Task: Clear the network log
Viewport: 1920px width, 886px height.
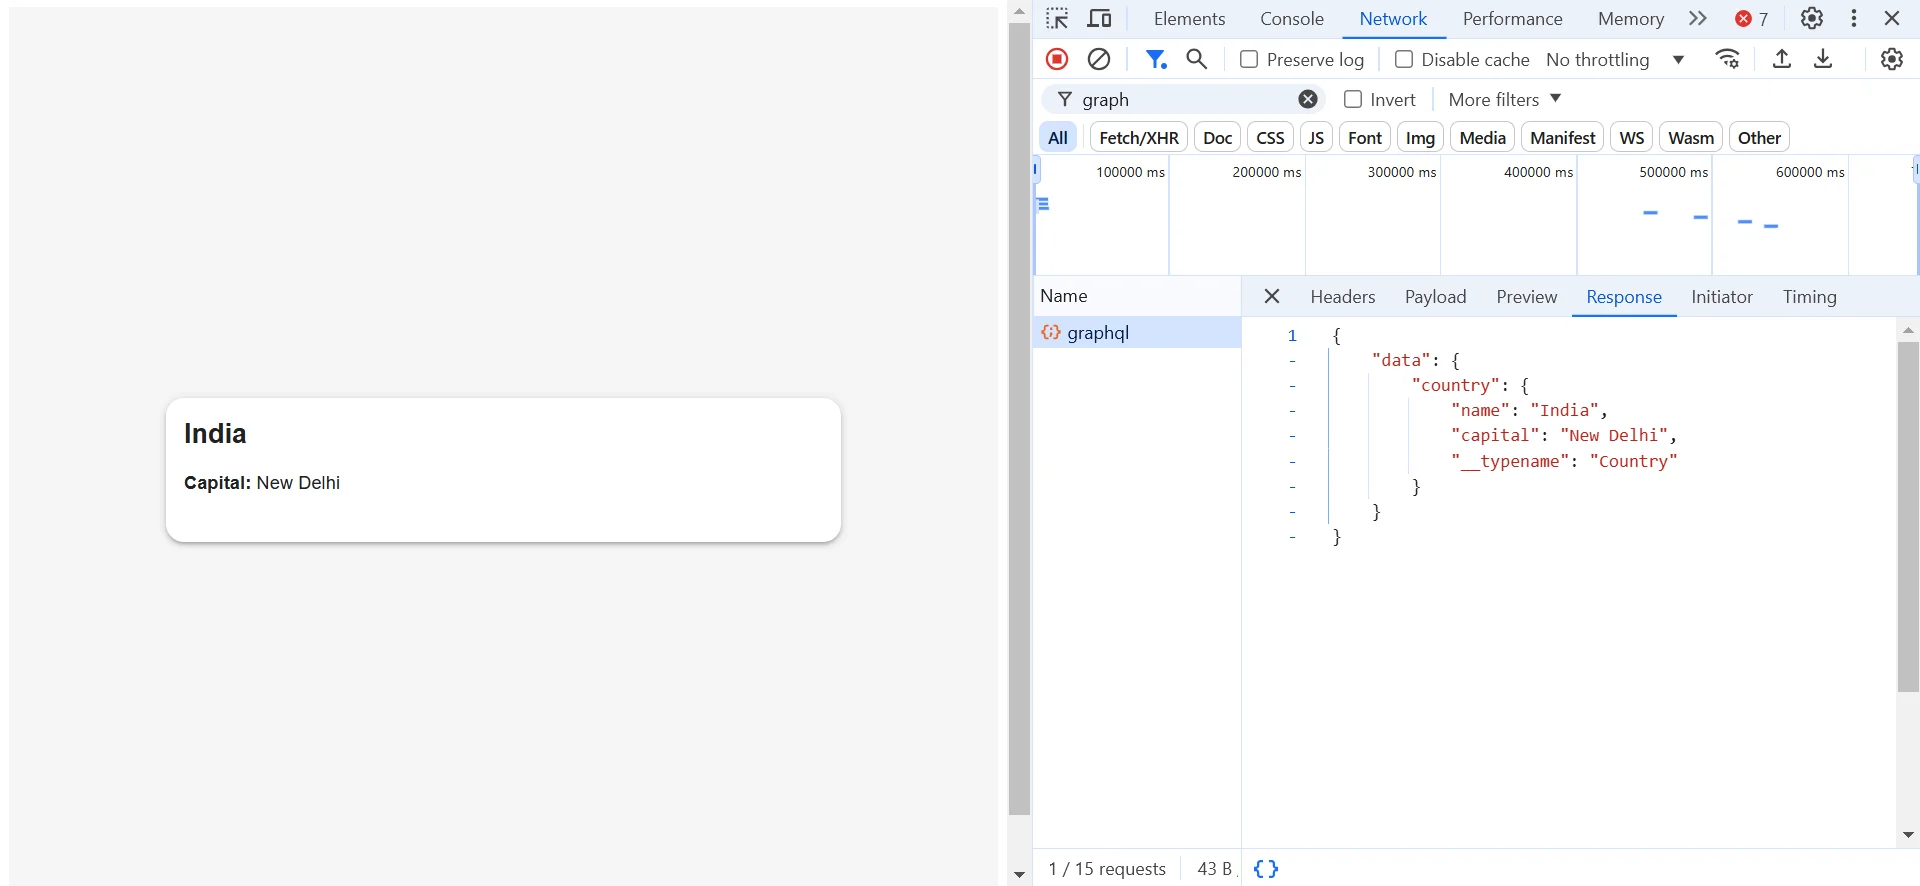Action: coord(1099,59)
